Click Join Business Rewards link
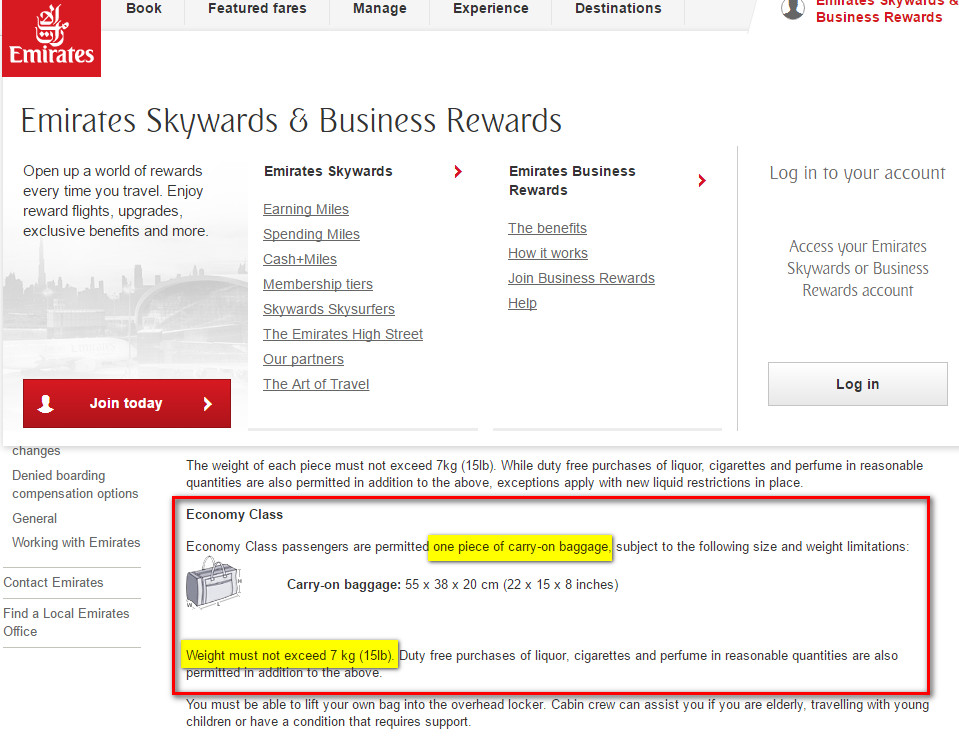 [581, 278]
